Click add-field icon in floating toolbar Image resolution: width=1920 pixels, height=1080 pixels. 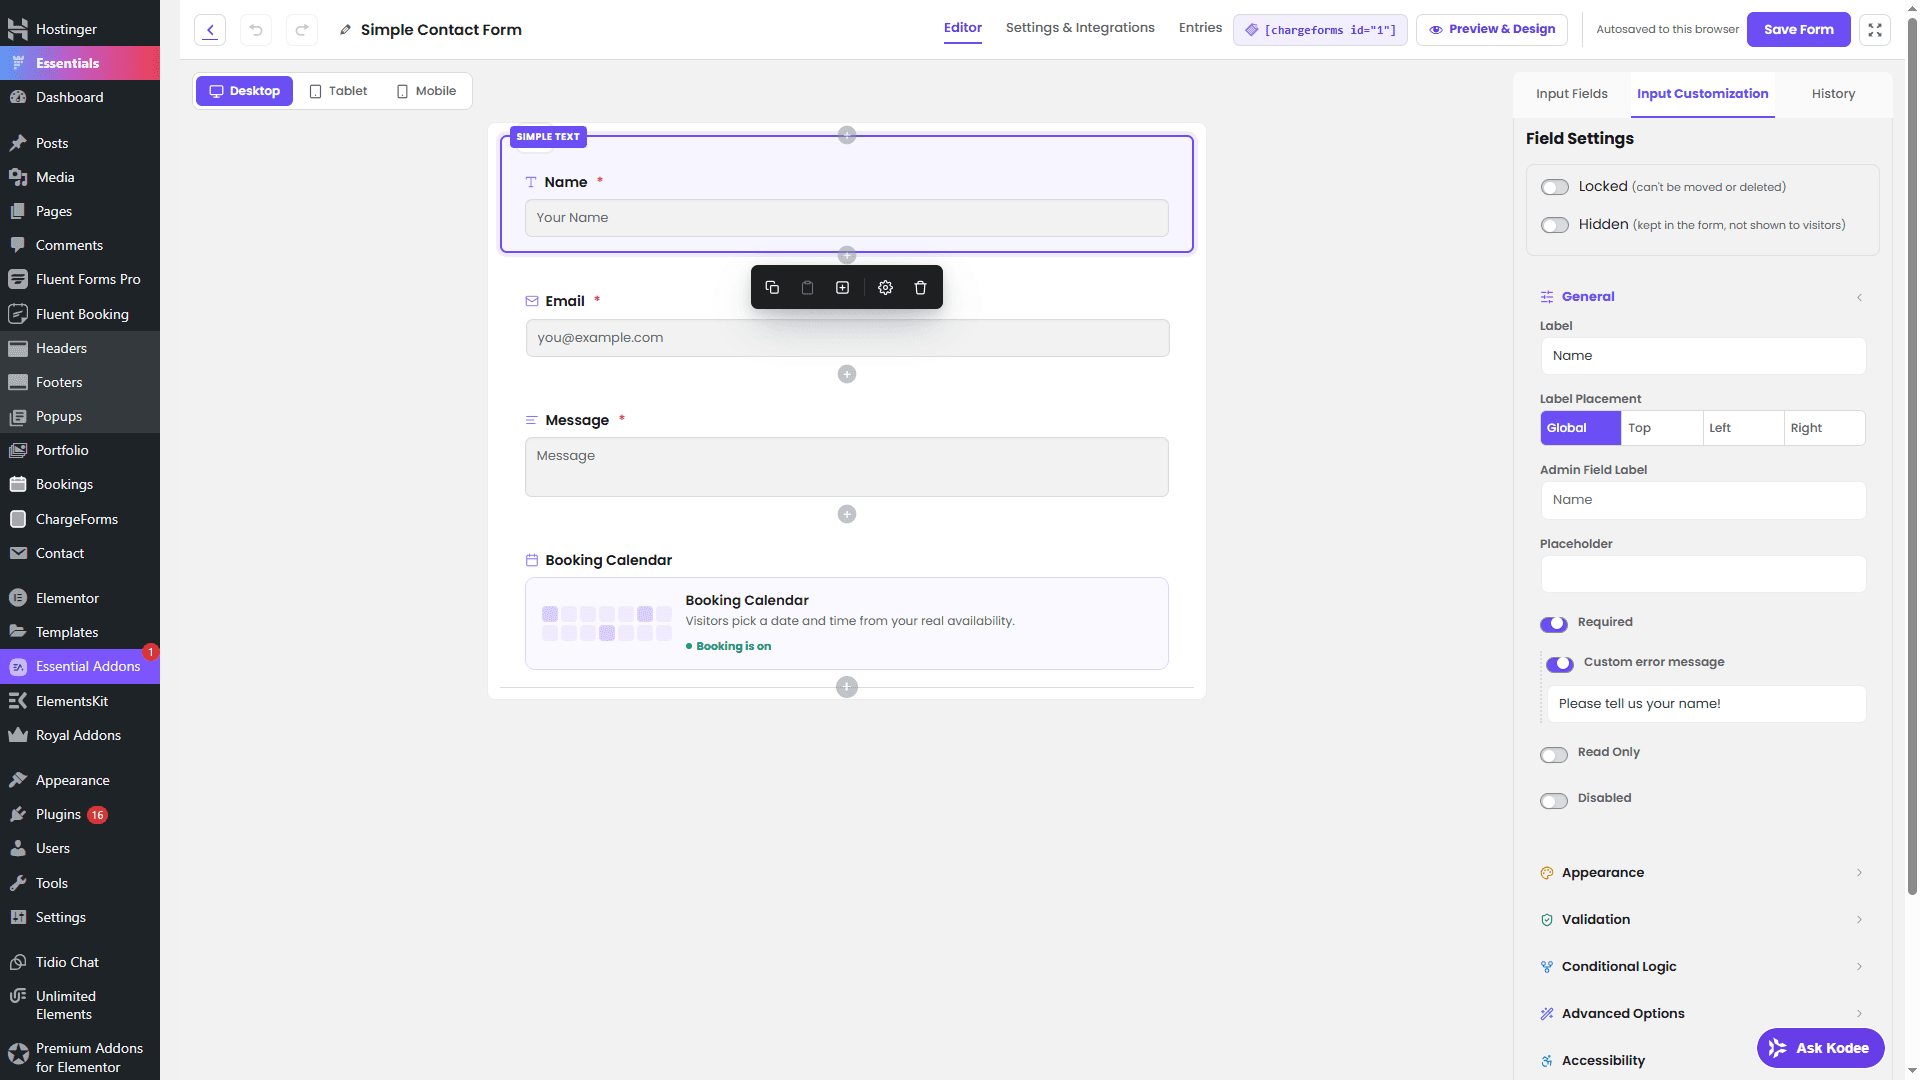[843, 288]
